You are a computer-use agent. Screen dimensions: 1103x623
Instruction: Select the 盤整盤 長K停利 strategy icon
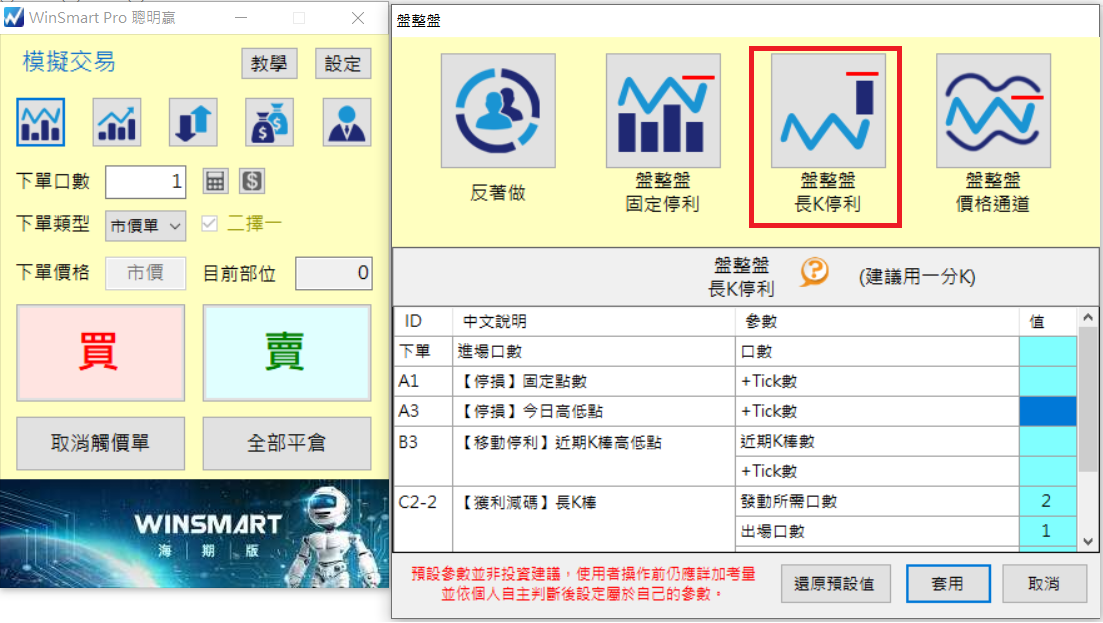coord(828,111)
